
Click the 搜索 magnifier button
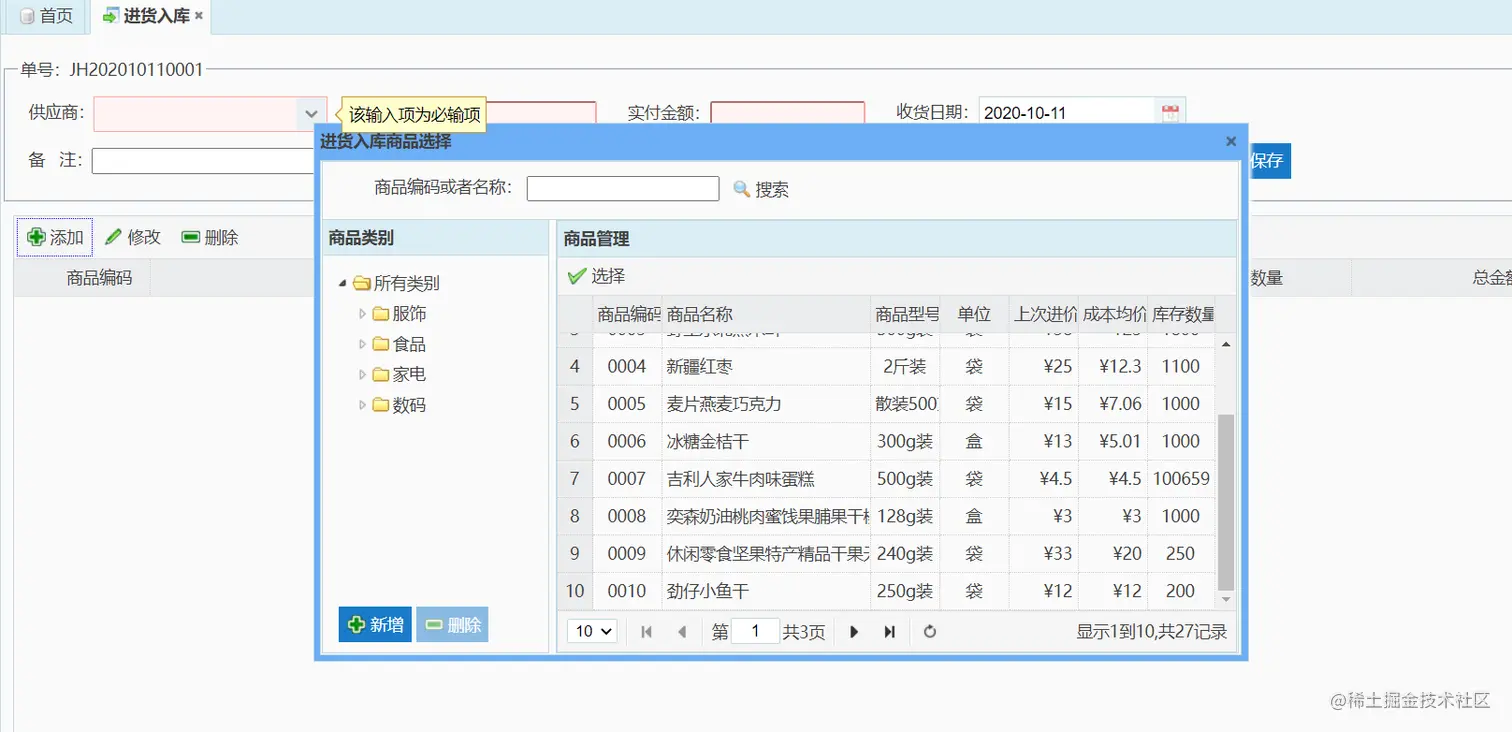pyautogui.click(x=761, y=189)
